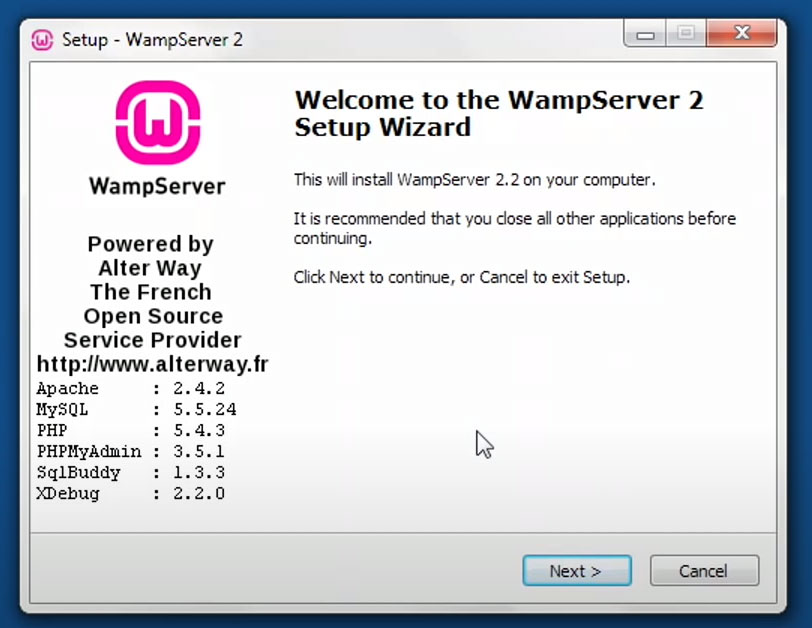Cancel the WampServer setup
The width and height of the screenshot is (812, 628).
coord(704,571)
